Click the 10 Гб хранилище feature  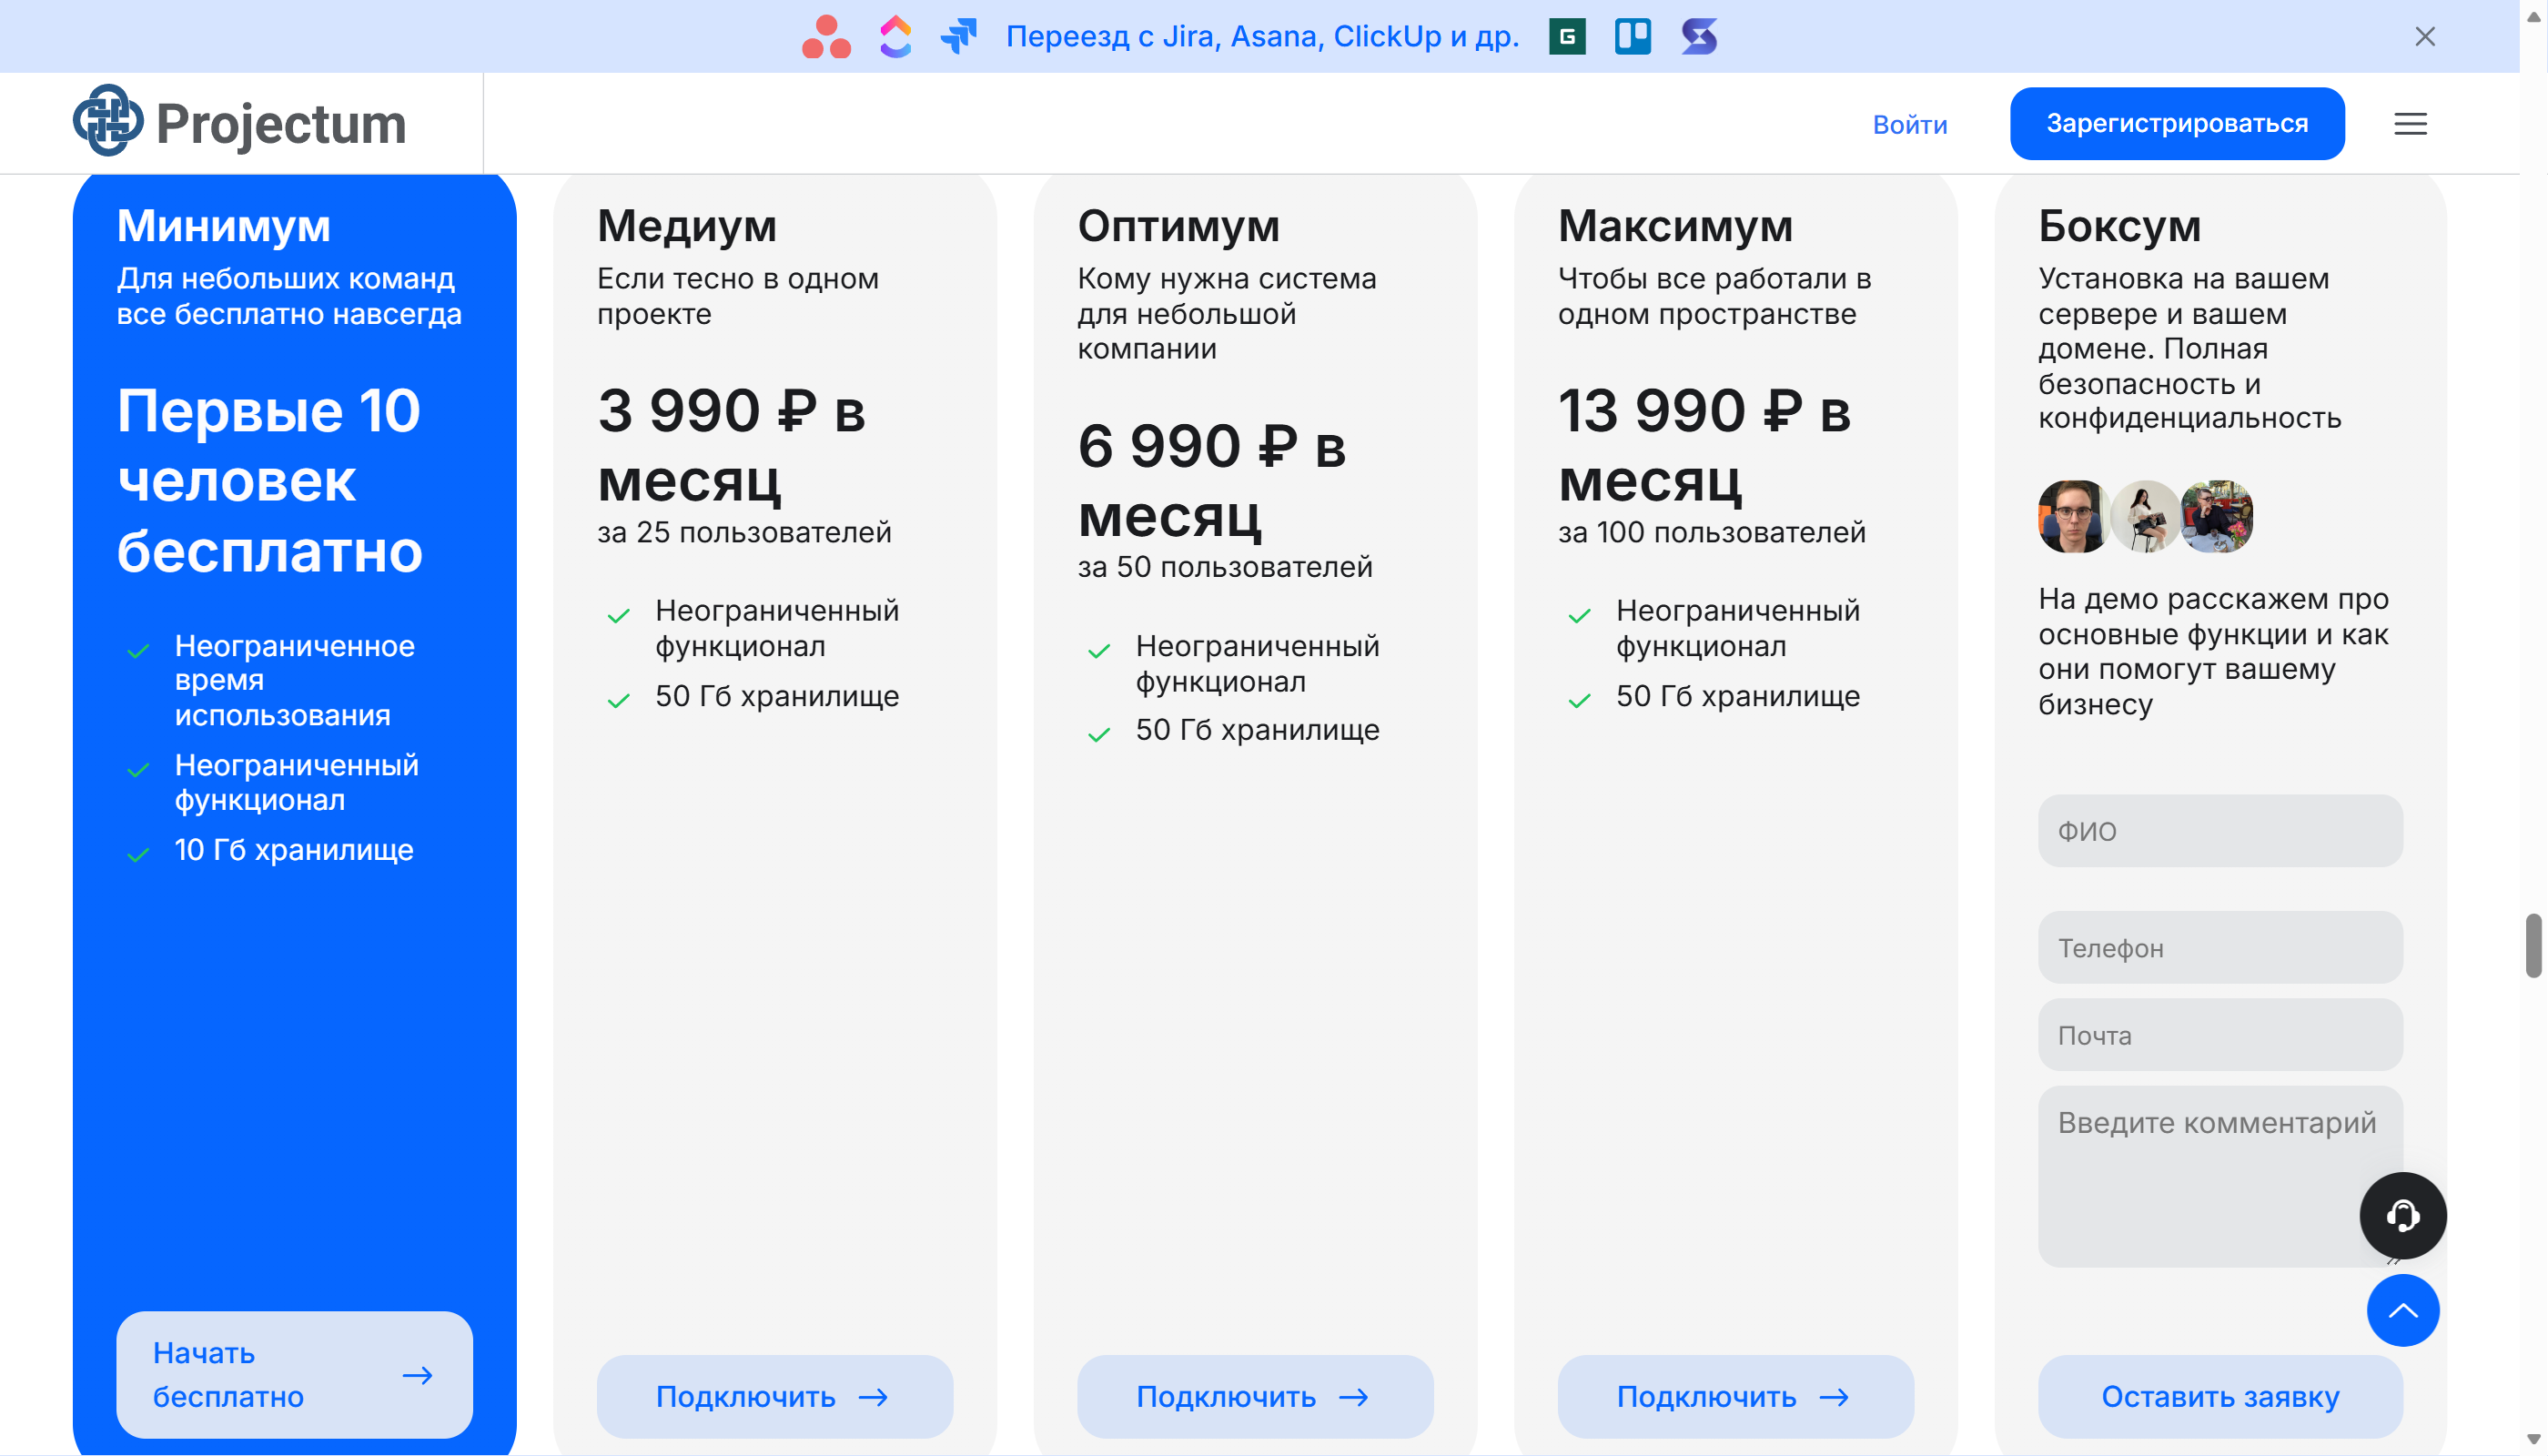tap(294, 849)
